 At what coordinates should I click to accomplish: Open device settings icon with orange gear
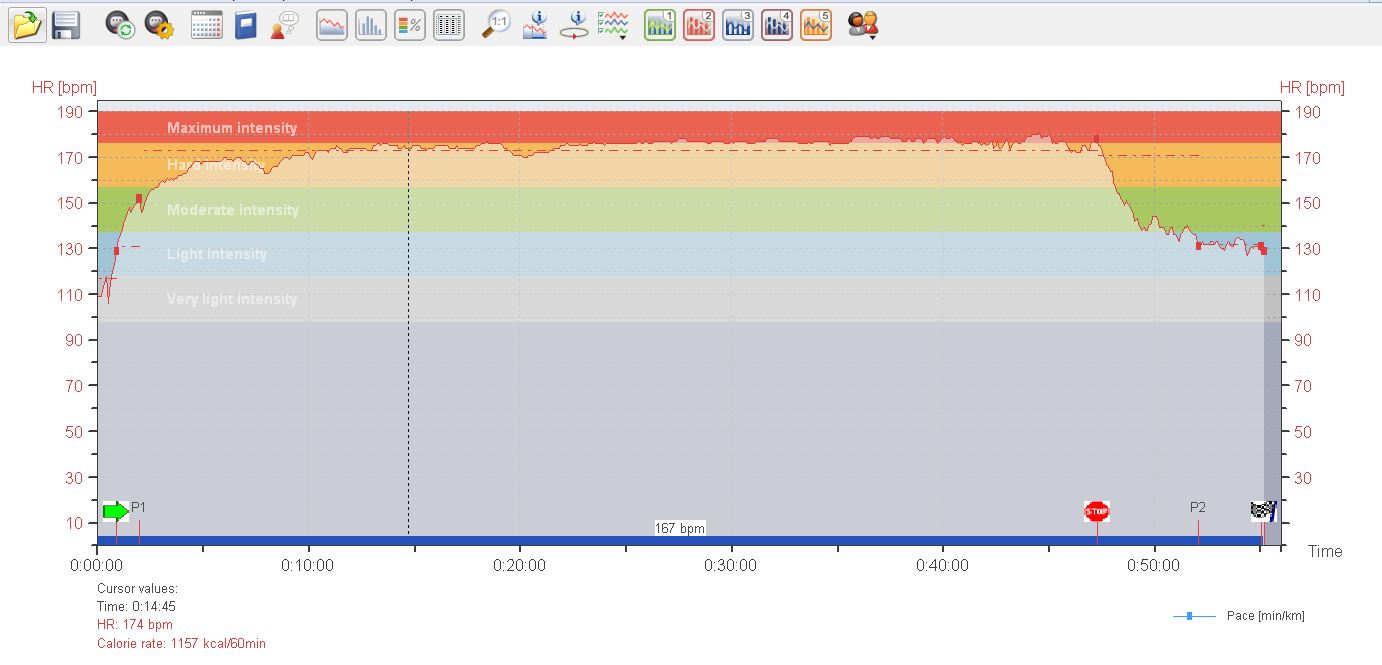(x=159, y=25)
